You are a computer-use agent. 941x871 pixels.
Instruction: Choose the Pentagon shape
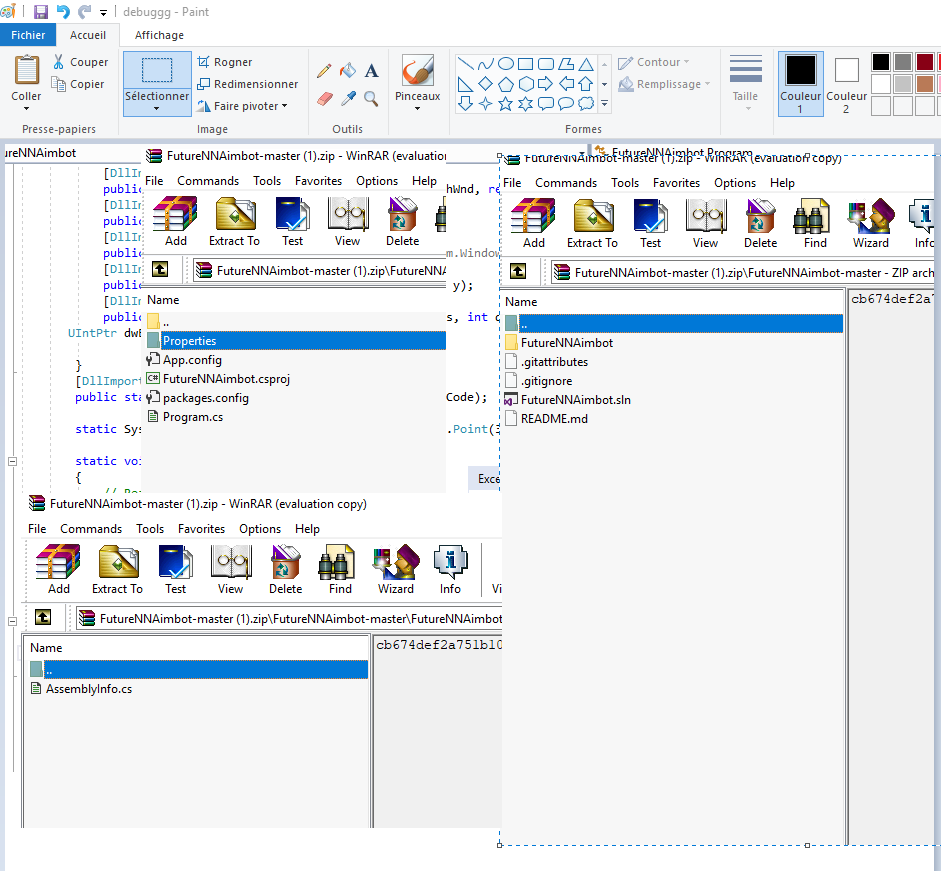click(506, 83)
